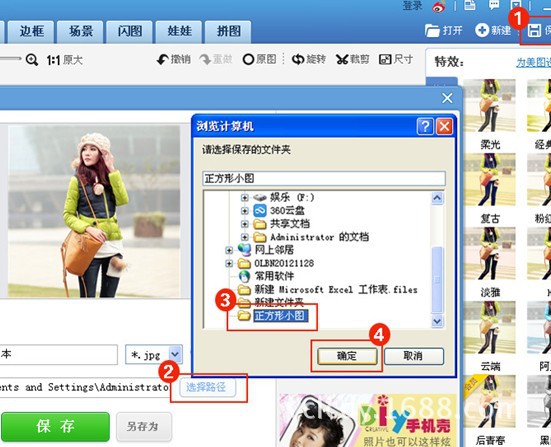Click the 旋转 rotate tool

tap(309, 59)
